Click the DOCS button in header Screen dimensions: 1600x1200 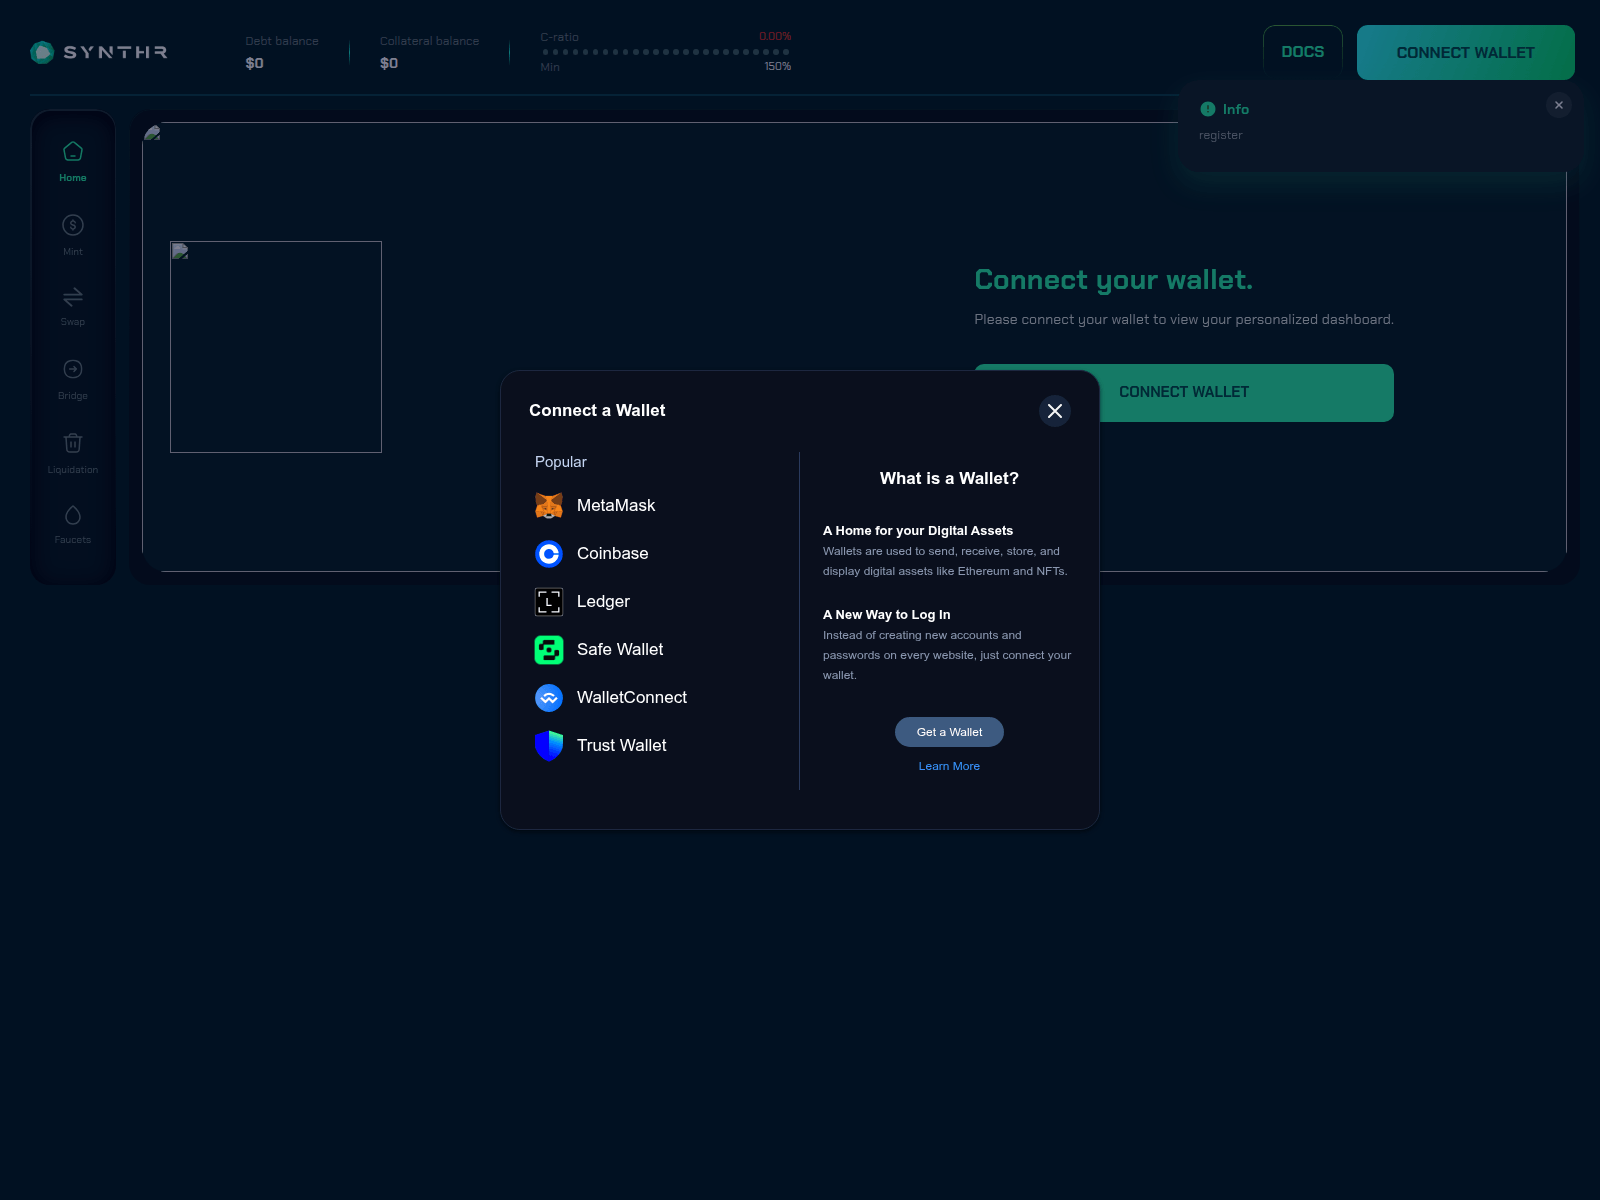click(x=1303, y=52)
